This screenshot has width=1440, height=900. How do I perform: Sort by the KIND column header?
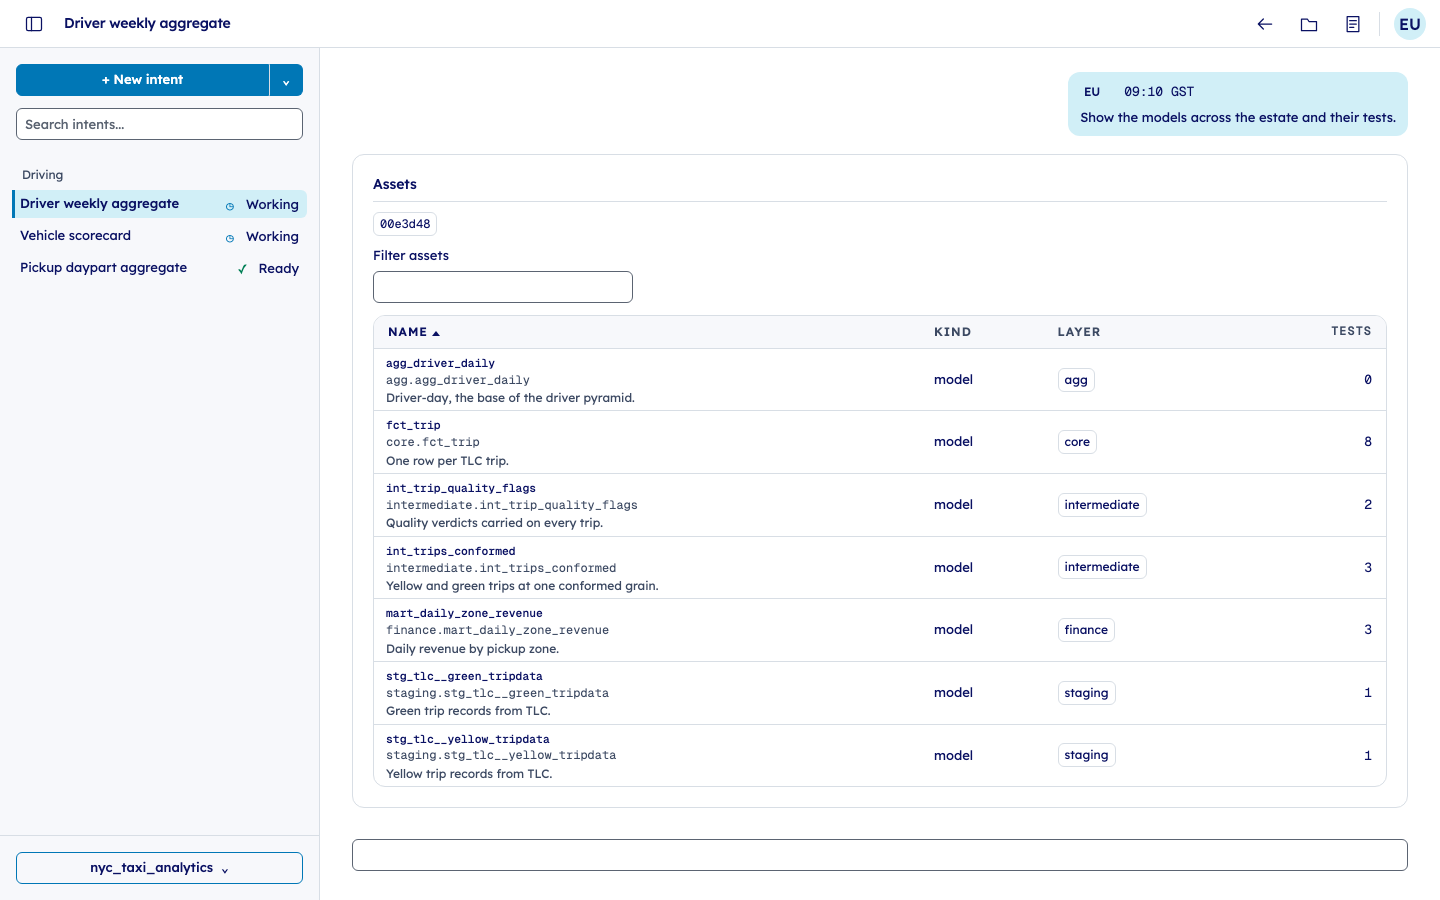click(952, 332)
